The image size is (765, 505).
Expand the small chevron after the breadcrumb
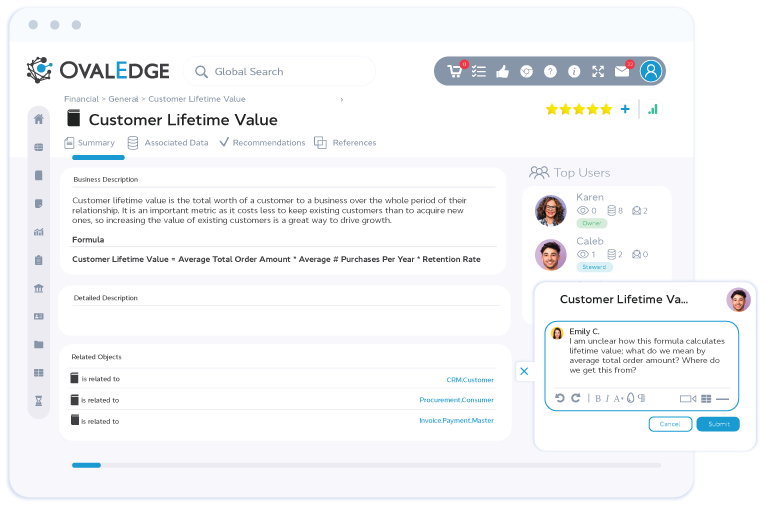tap(342, 100)
